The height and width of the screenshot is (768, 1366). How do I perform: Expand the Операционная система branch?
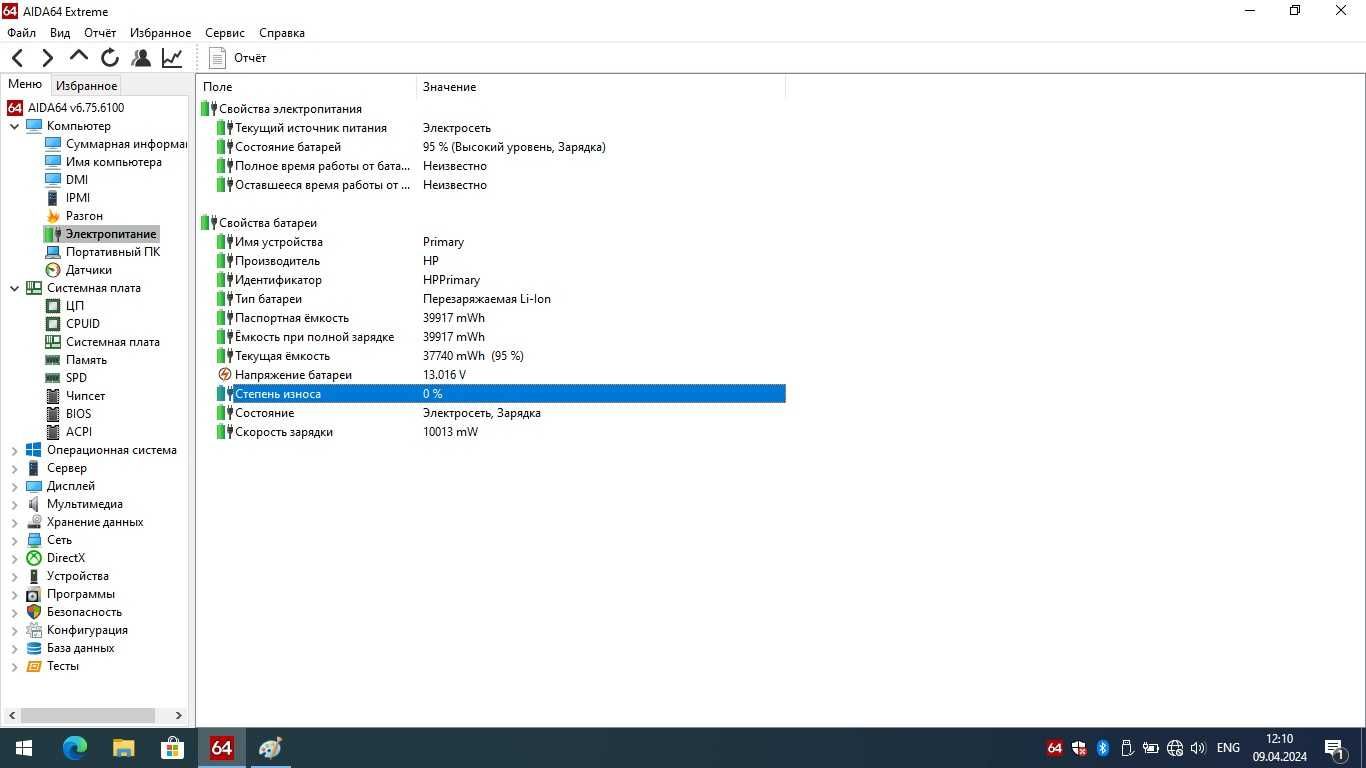[14, 450]
